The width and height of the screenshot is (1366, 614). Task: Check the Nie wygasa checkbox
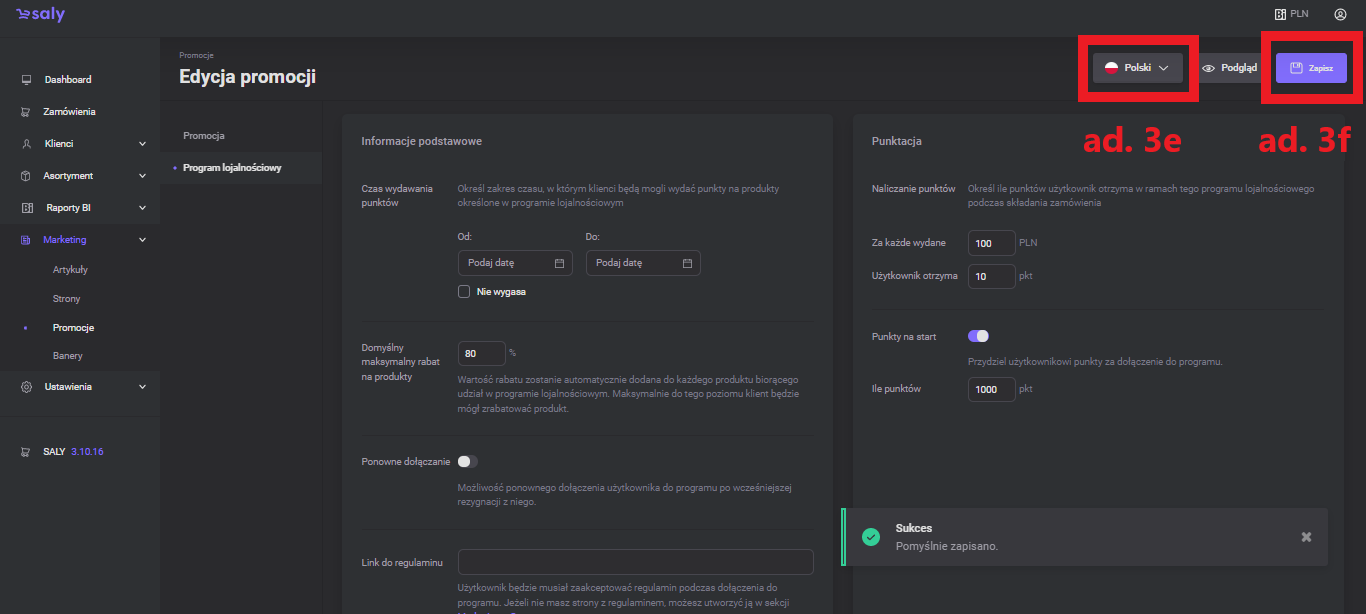464,292
